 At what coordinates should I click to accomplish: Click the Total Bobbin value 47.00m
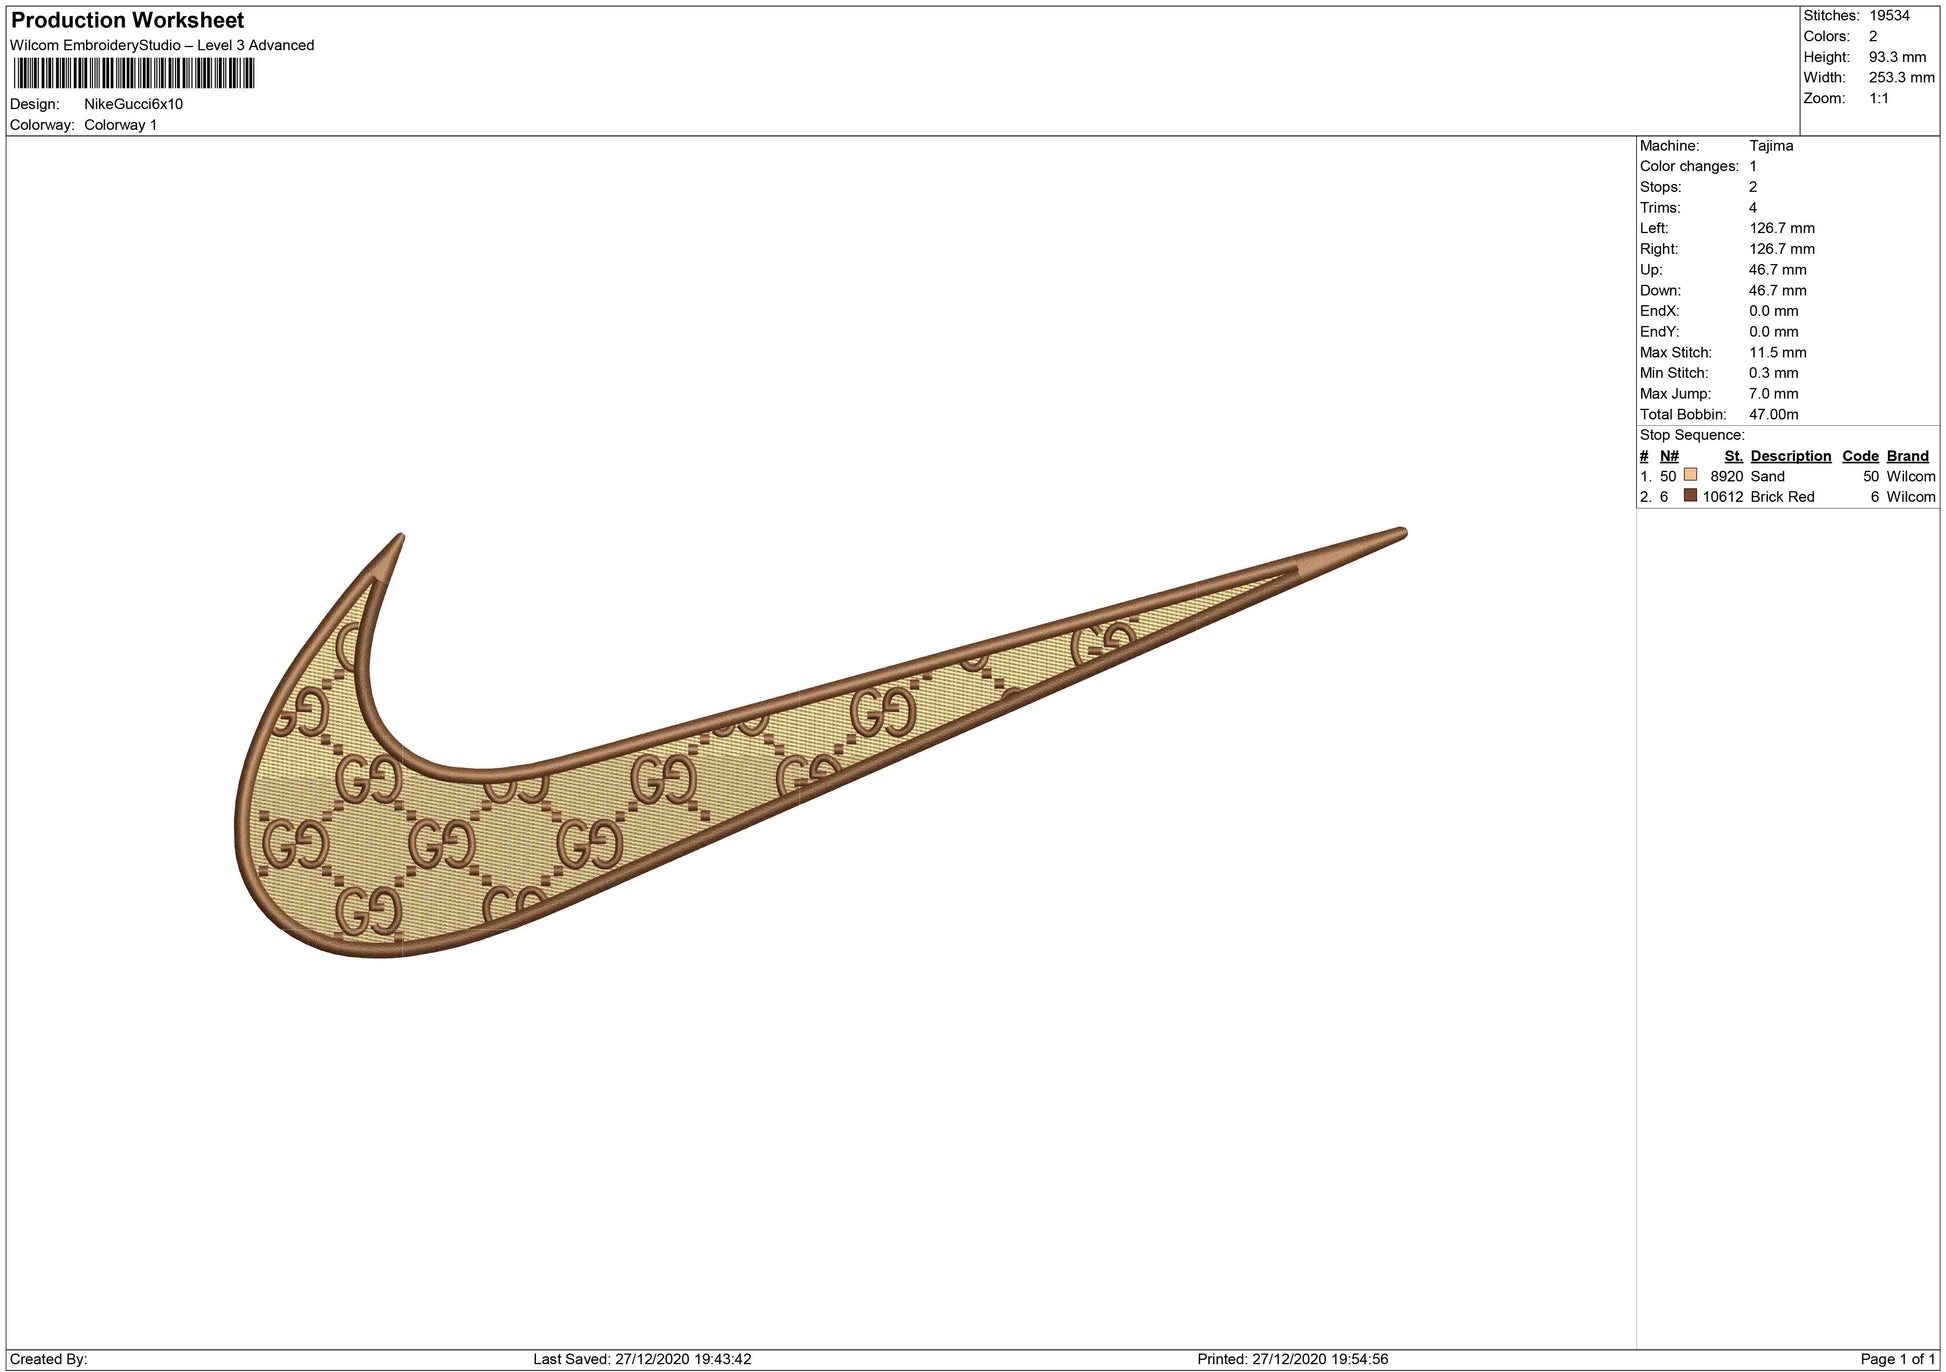(1773, 414)
